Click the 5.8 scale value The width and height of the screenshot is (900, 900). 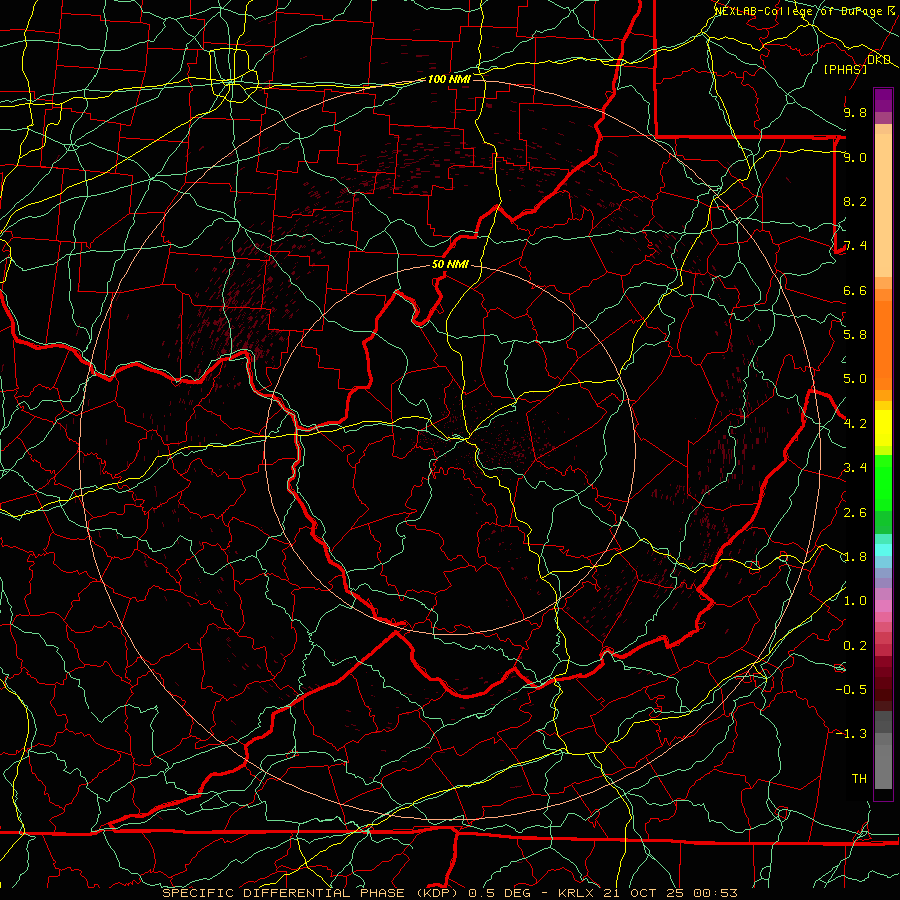[855, 335]
